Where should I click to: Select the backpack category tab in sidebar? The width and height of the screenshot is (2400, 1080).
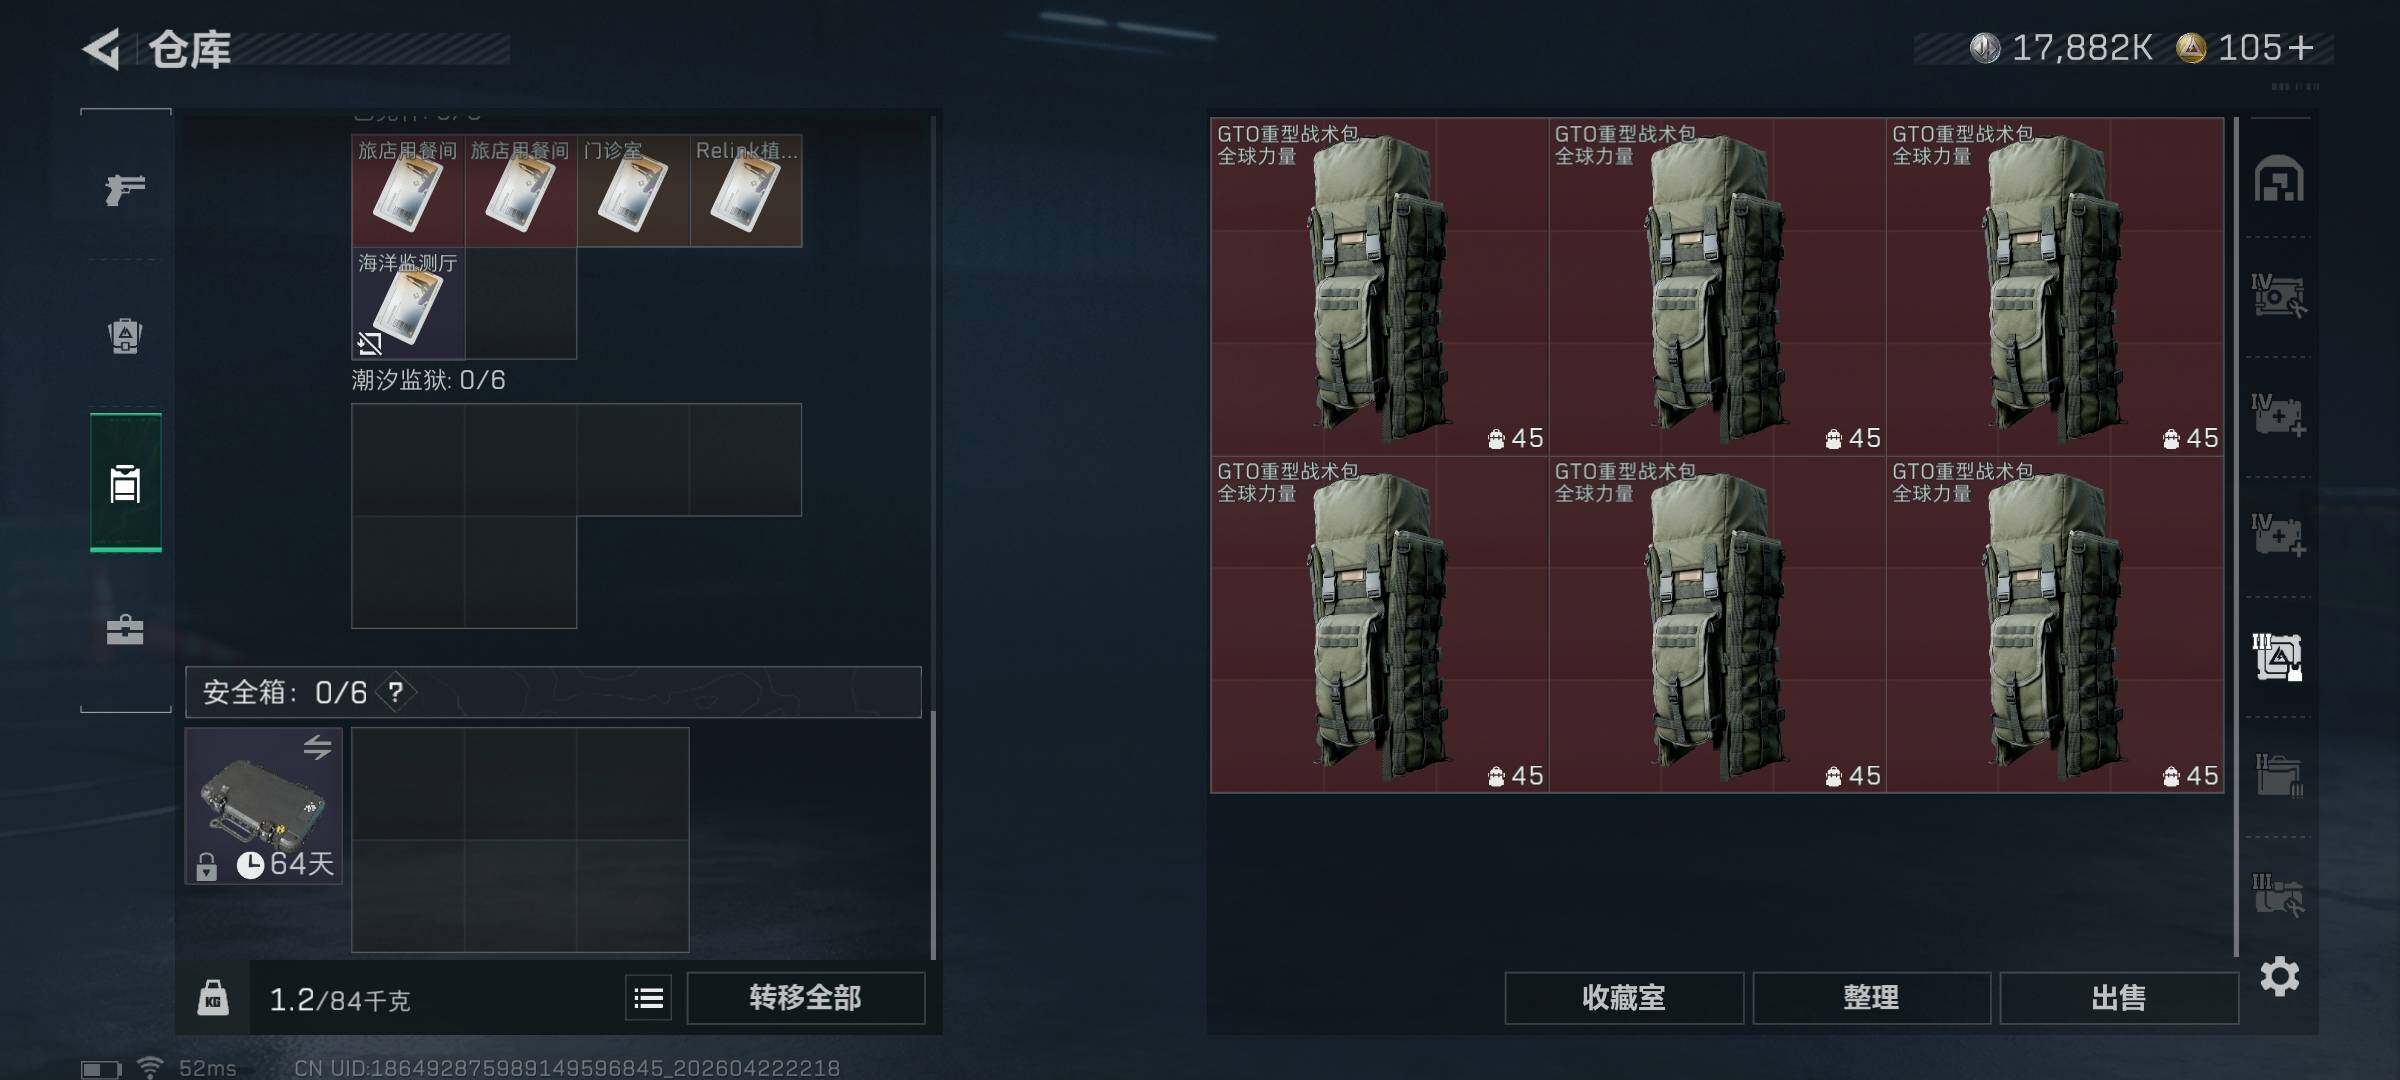(125, 482)
